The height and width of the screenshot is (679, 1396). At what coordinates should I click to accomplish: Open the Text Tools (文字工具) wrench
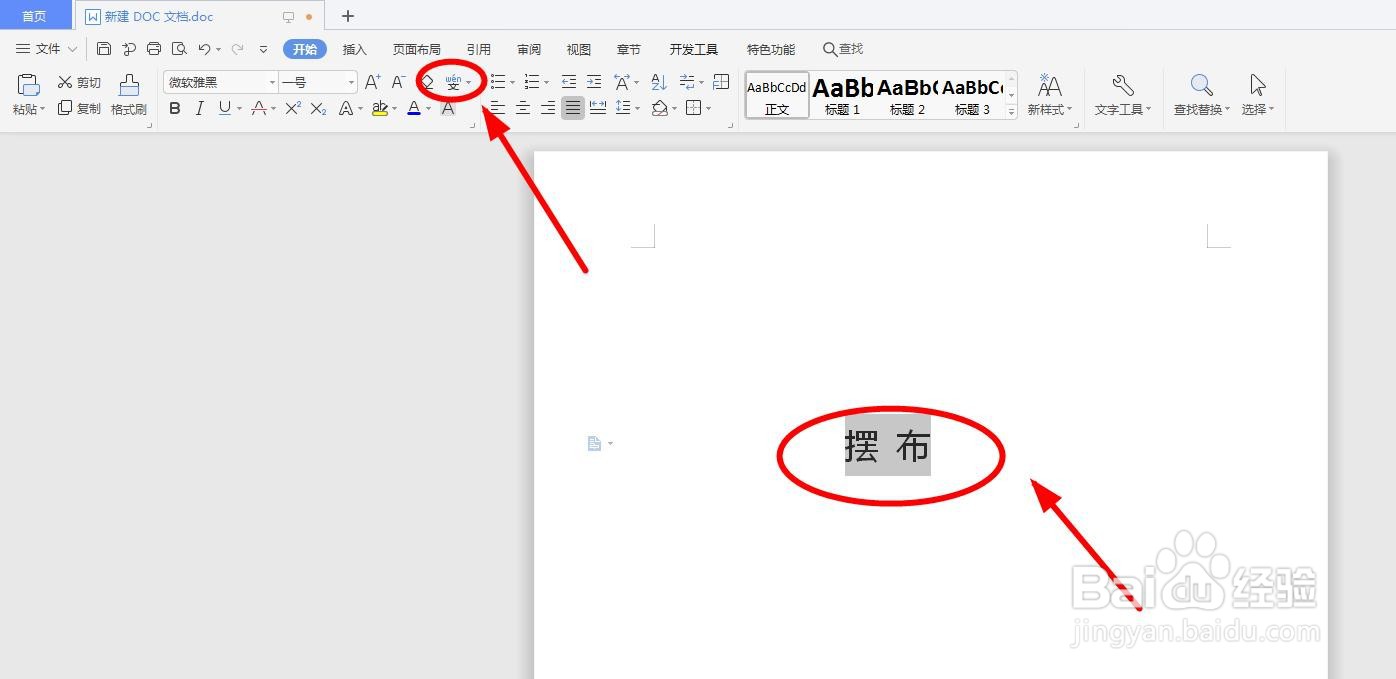pos(1121,95)
